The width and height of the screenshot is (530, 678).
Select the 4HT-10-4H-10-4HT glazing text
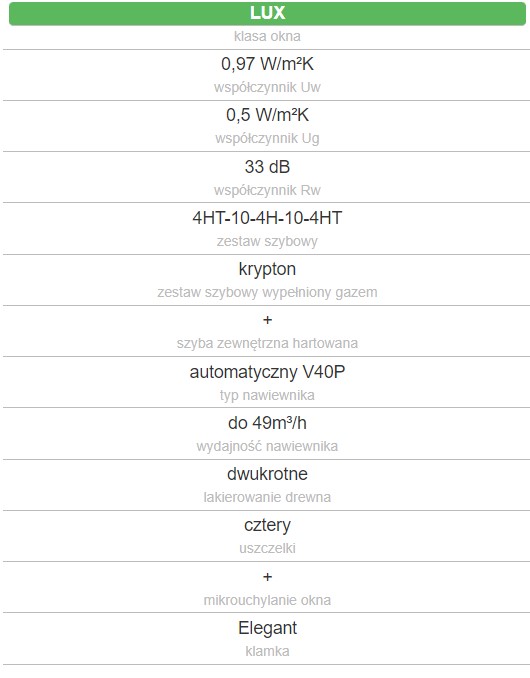[267, 218]
